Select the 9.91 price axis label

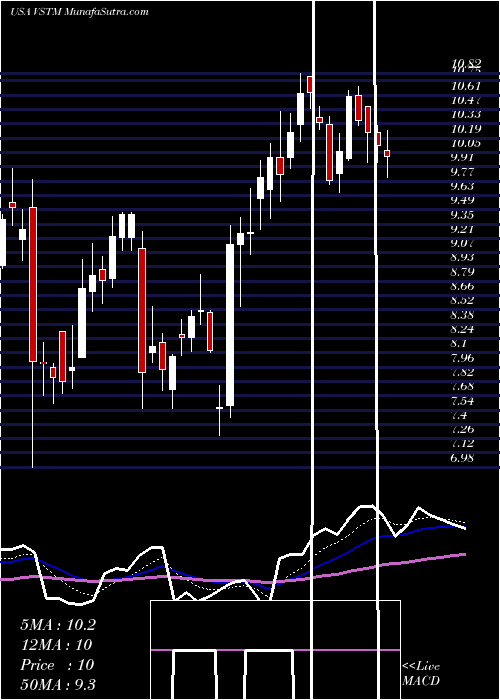463,157
